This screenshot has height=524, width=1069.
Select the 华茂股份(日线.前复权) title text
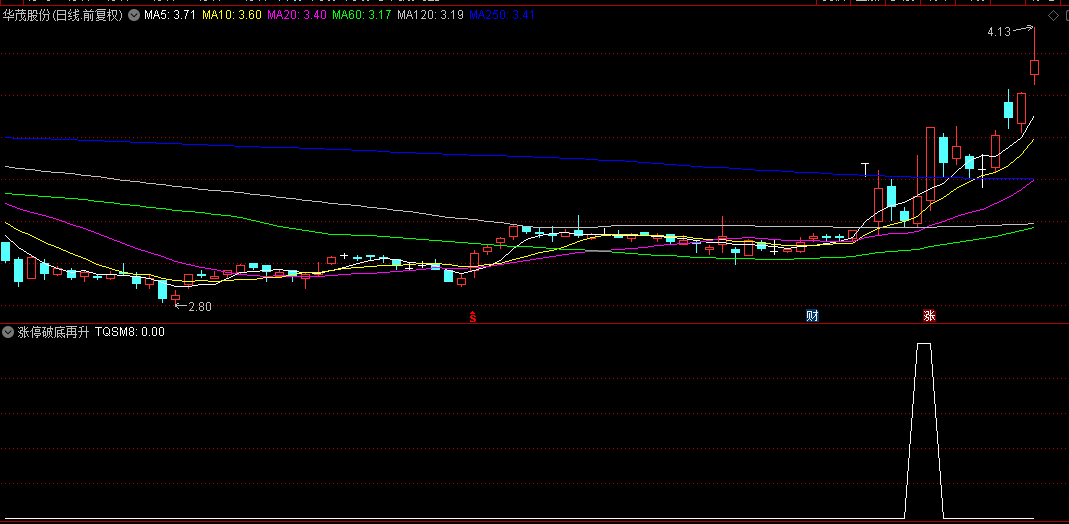[63, 14]
